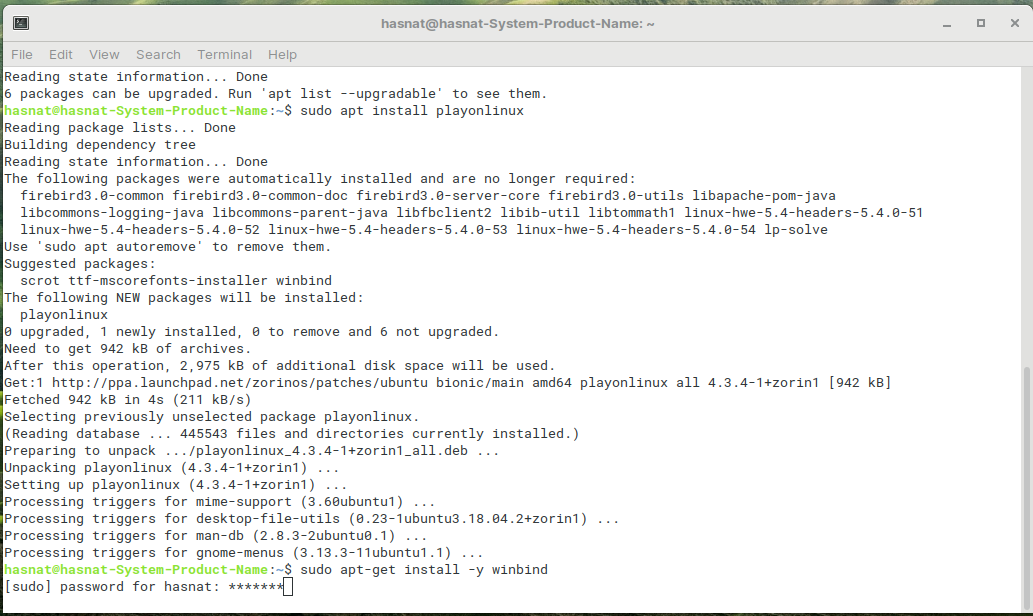Click 'Use 'sudo apt autoremove' to remove them.'
Screen dimensions: 1033x616
click(167, 247)
